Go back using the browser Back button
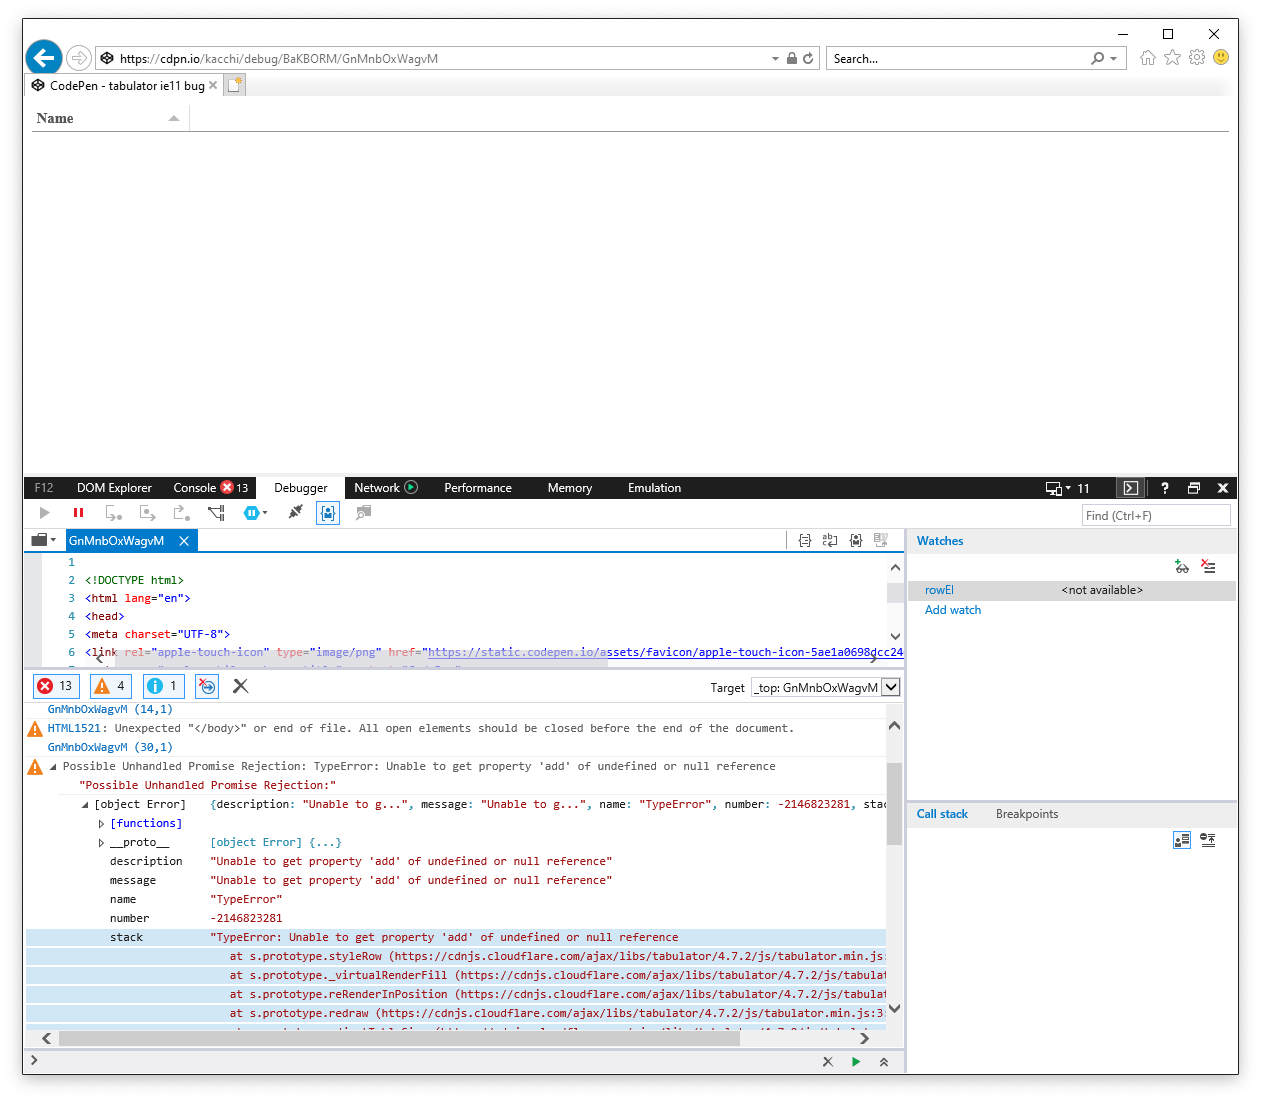The image size is (1261, 1101). click(43, 57)
